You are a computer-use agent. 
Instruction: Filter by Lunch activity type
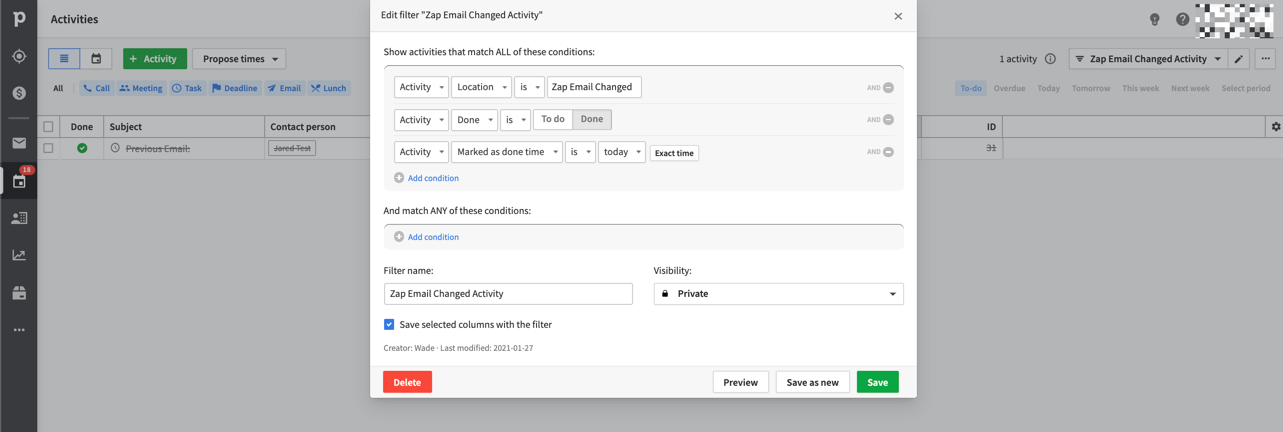pos(329,88)
